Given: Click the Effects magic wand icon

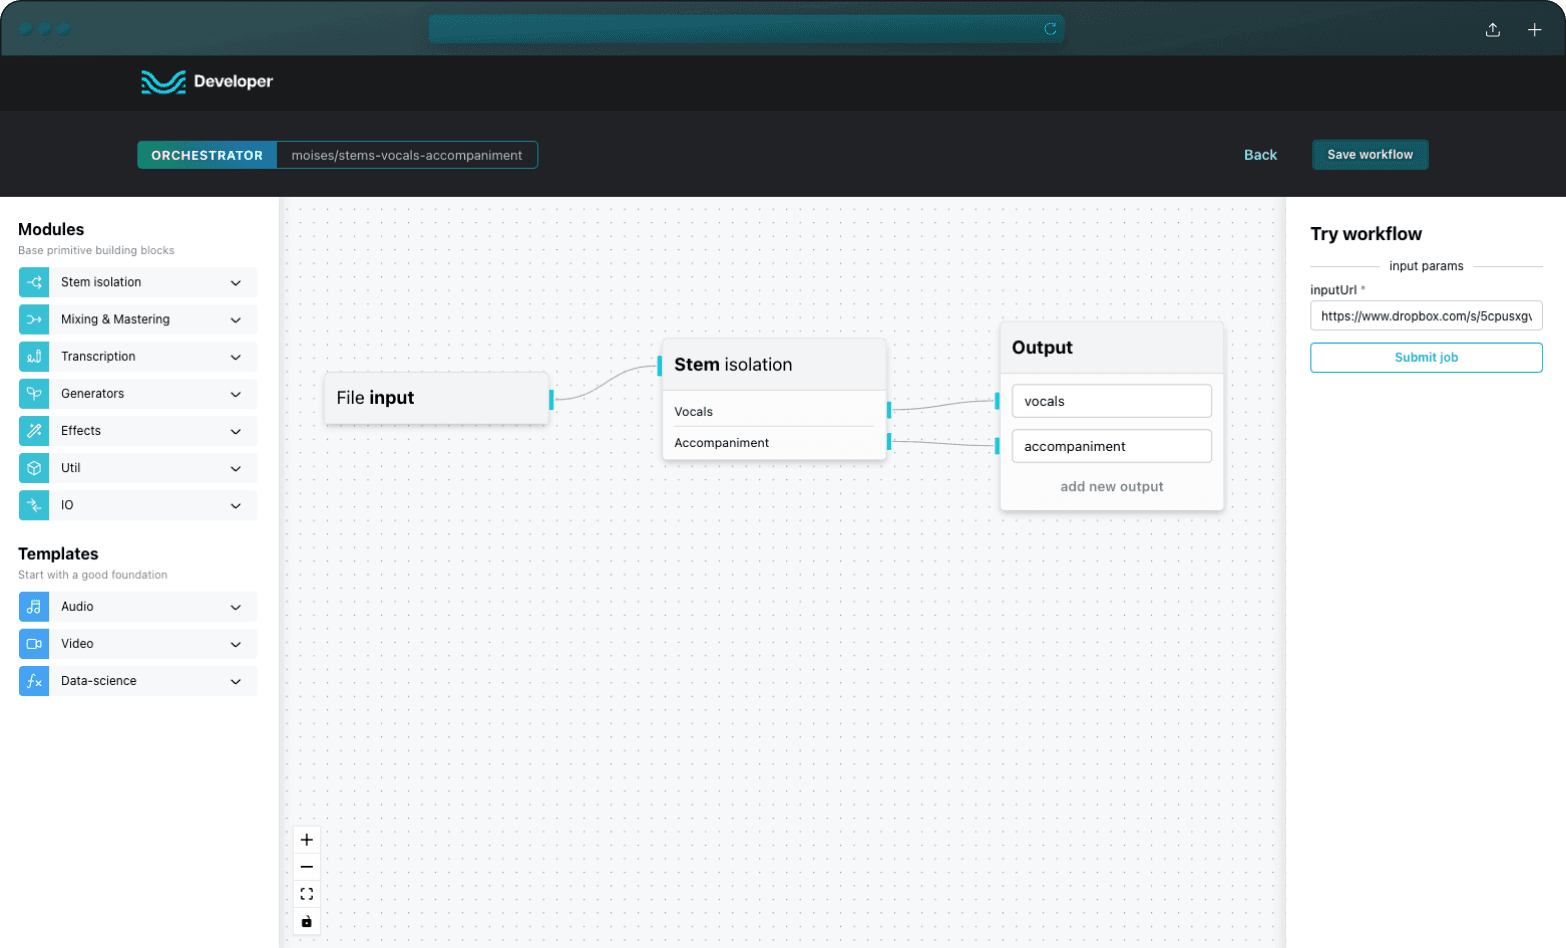Looking at the screenshot, I should (34, 431).
